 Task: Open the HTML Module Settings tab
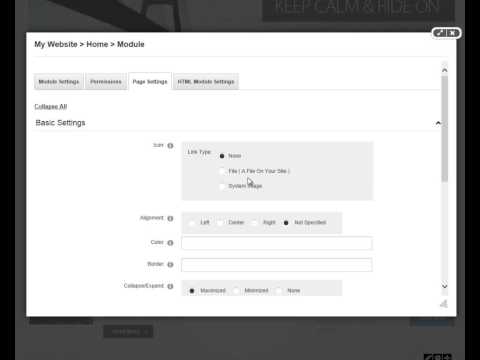[x=206, y=82]
